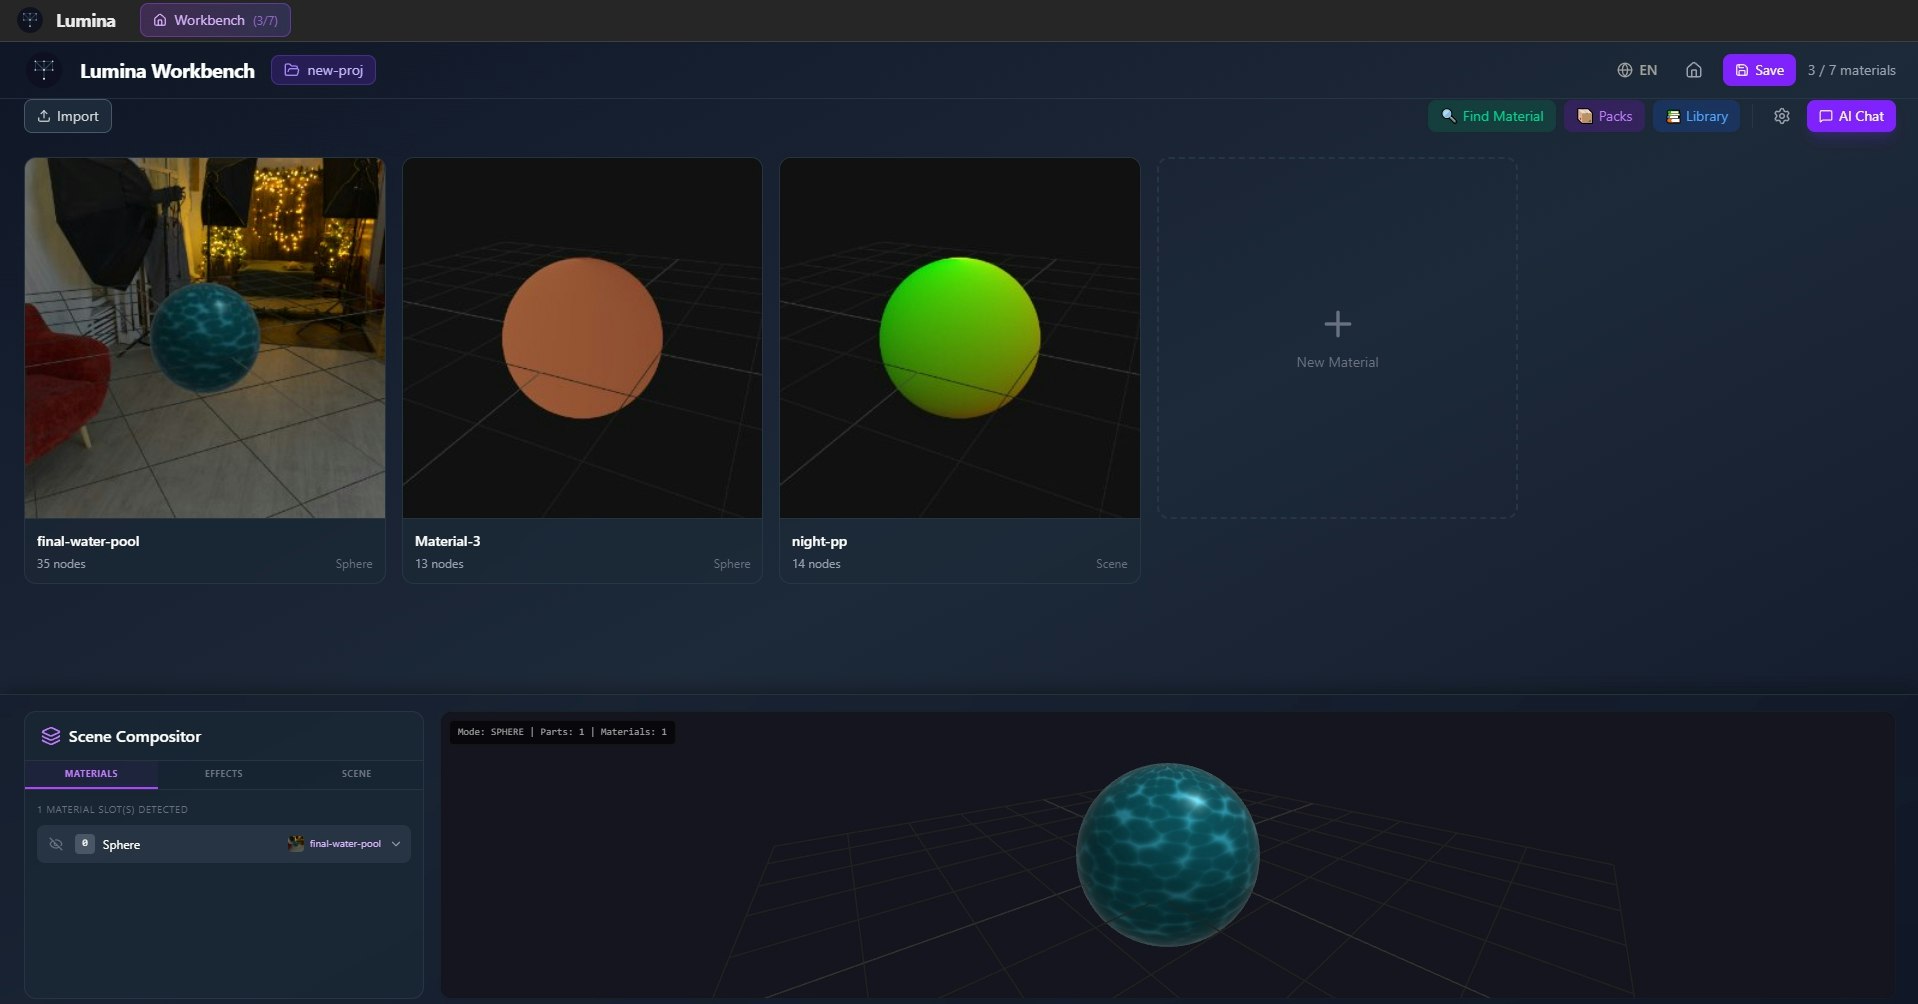Open the settings gear menu
Viewport: 1918px width, 1004px height.
click(x=1782, y=116)
